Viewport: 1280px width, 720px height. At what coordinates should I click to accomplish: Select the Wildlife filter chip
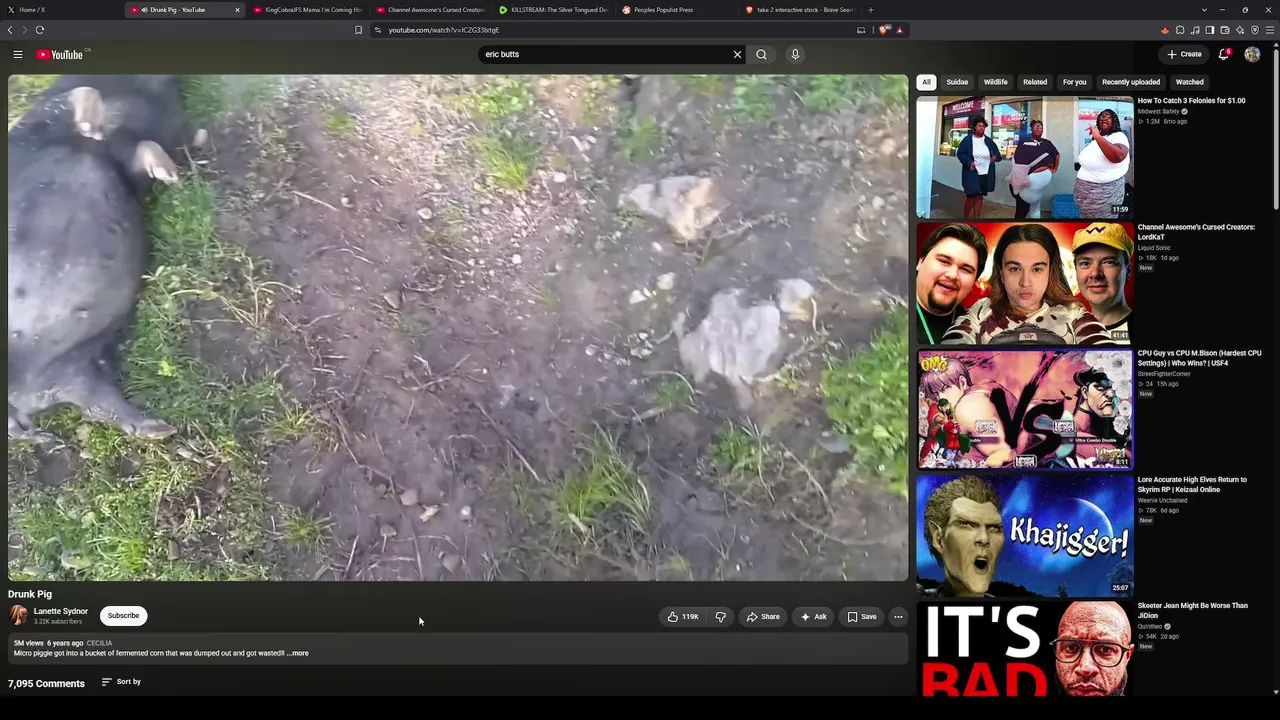click(x=995, y=82)
